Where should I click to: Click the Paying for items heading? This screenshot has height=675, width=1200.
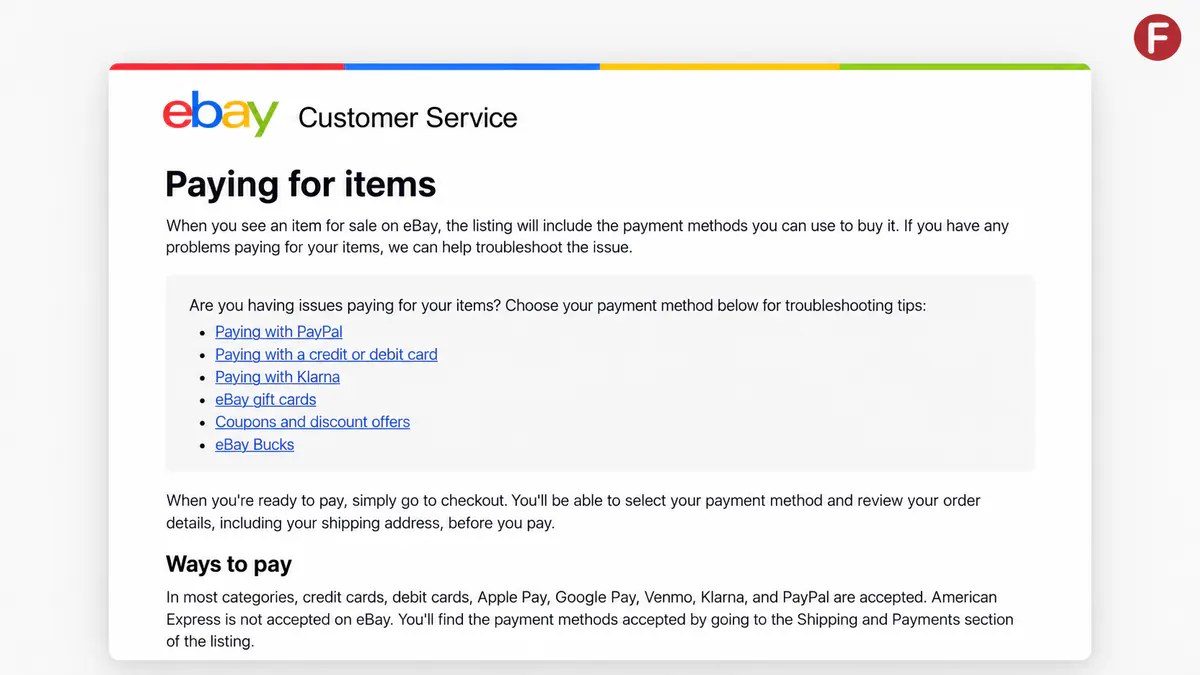pos(301,184)
